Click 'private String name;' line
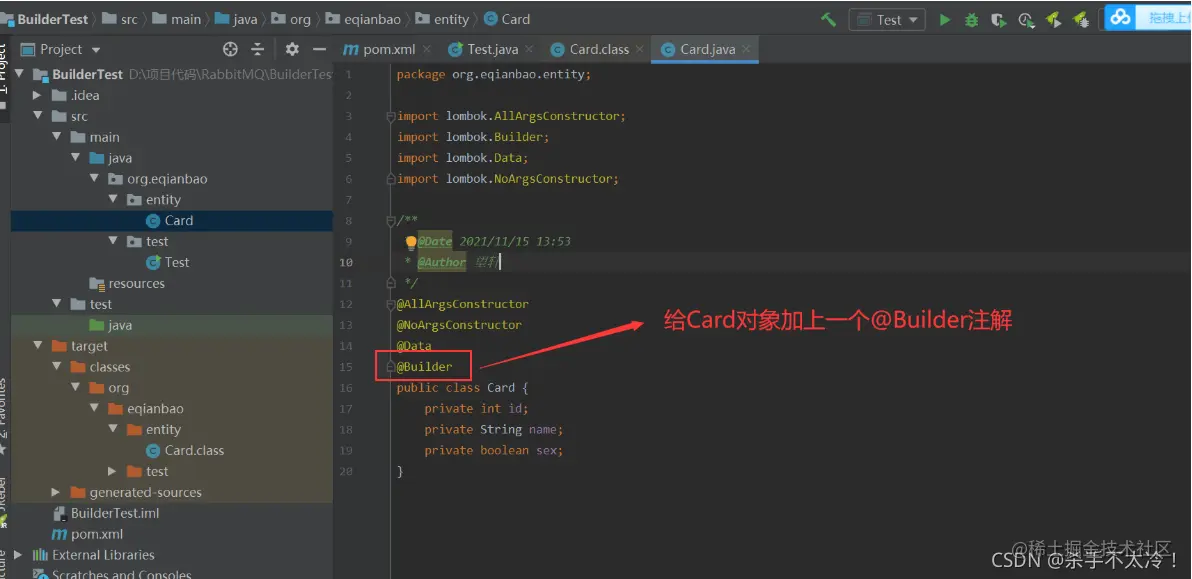Image resolution: width=1192 pixels, height=579 pixels. coord(493,429)
